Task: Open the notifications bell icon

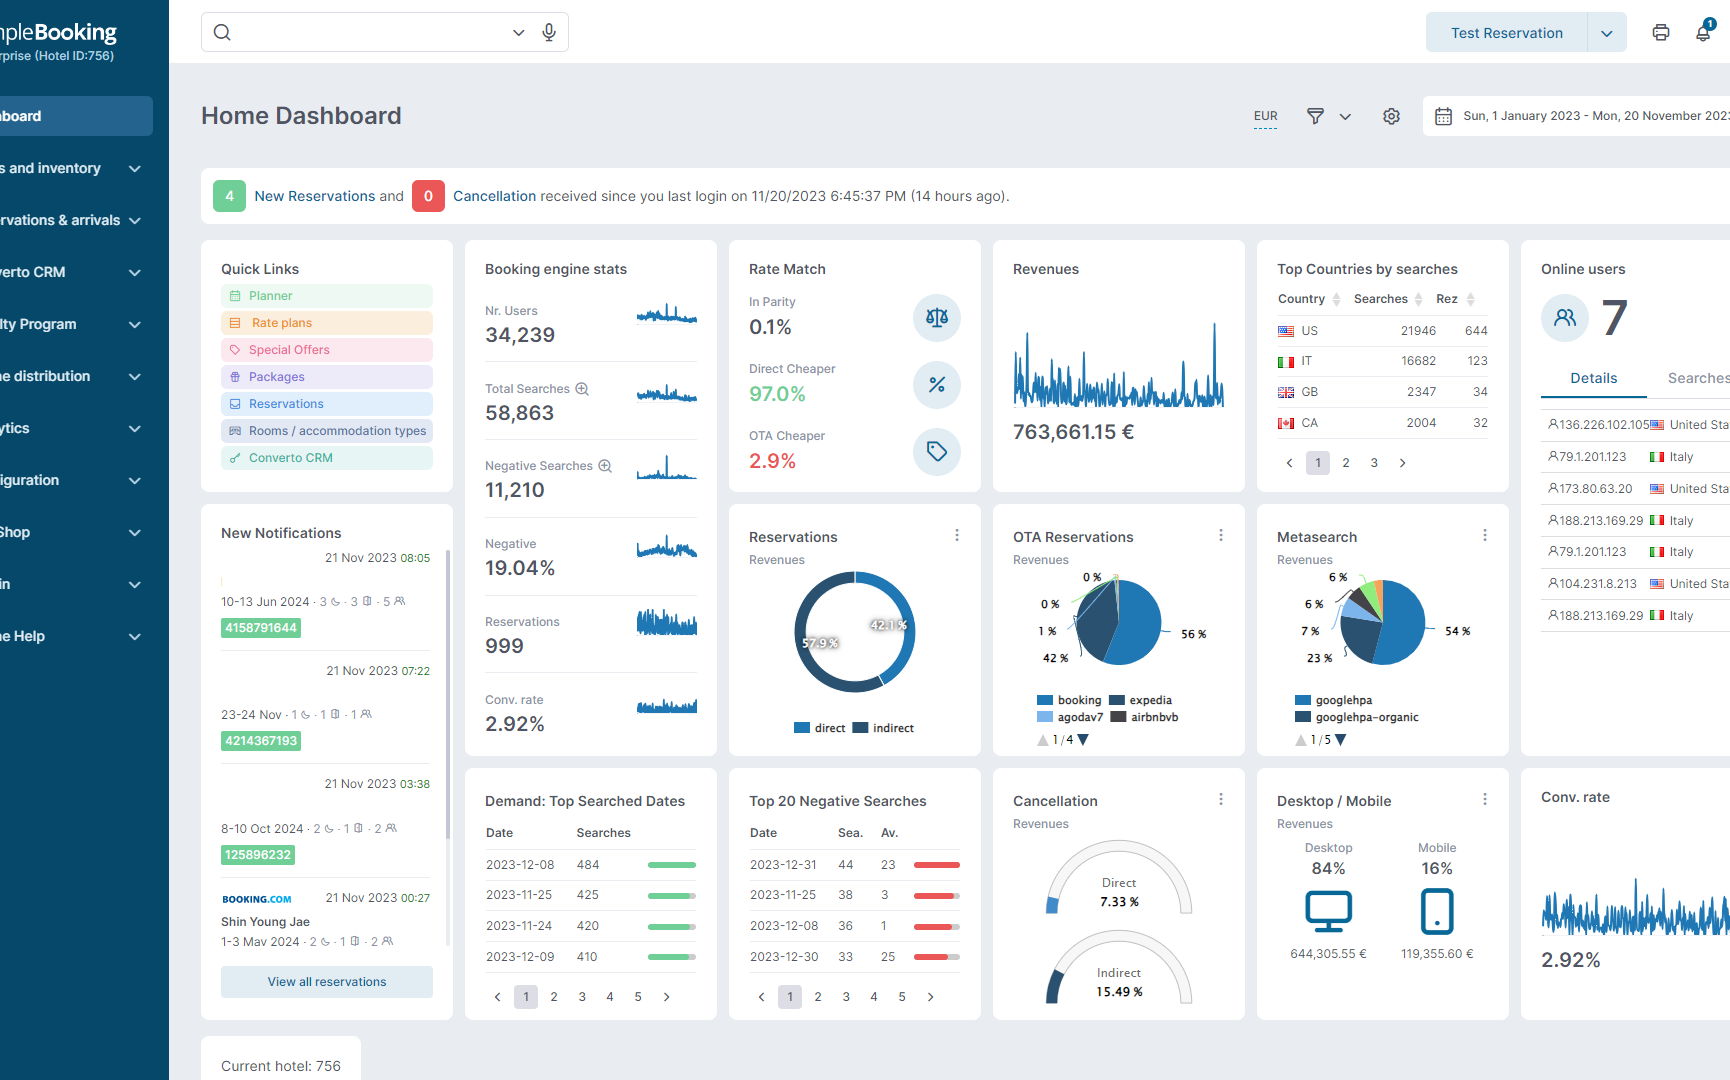Action: pyautogui.click(x=1703, y=32)
